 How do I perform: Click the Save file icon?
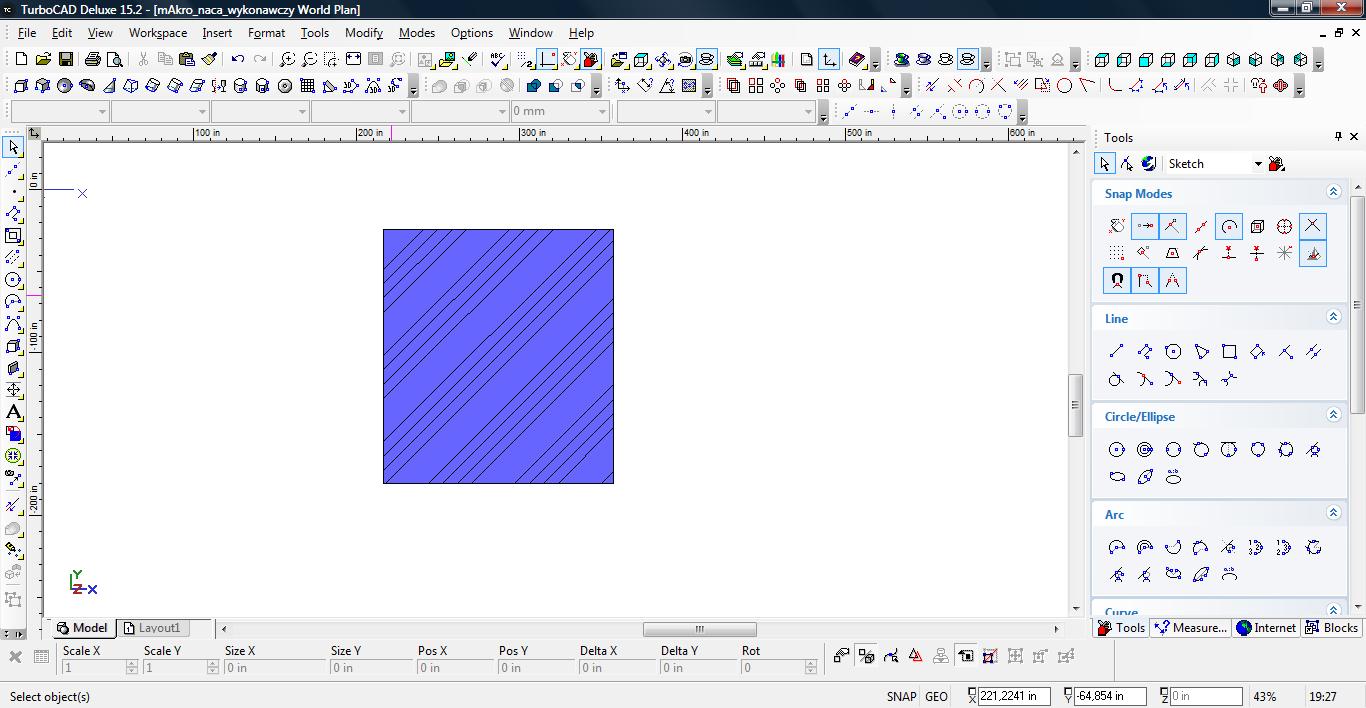click(x=64, y=60)
